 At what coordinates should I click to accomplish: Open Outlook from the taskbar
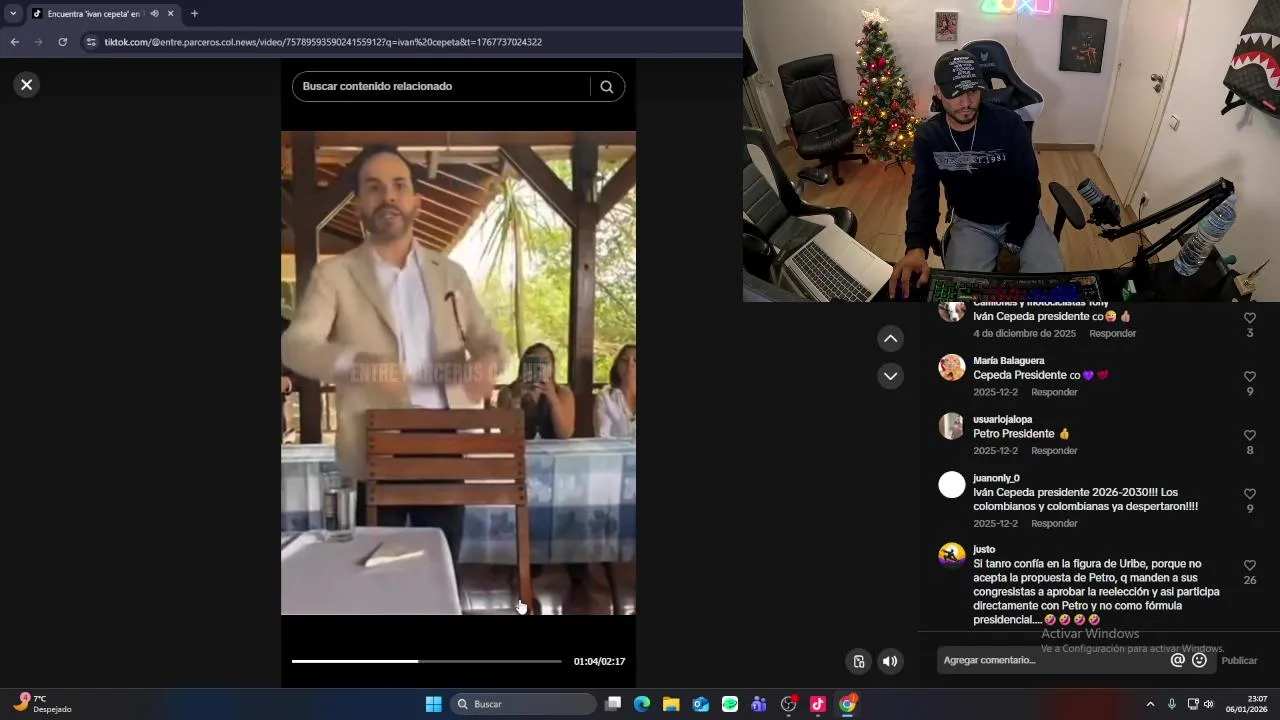click(x=701, y=704)
